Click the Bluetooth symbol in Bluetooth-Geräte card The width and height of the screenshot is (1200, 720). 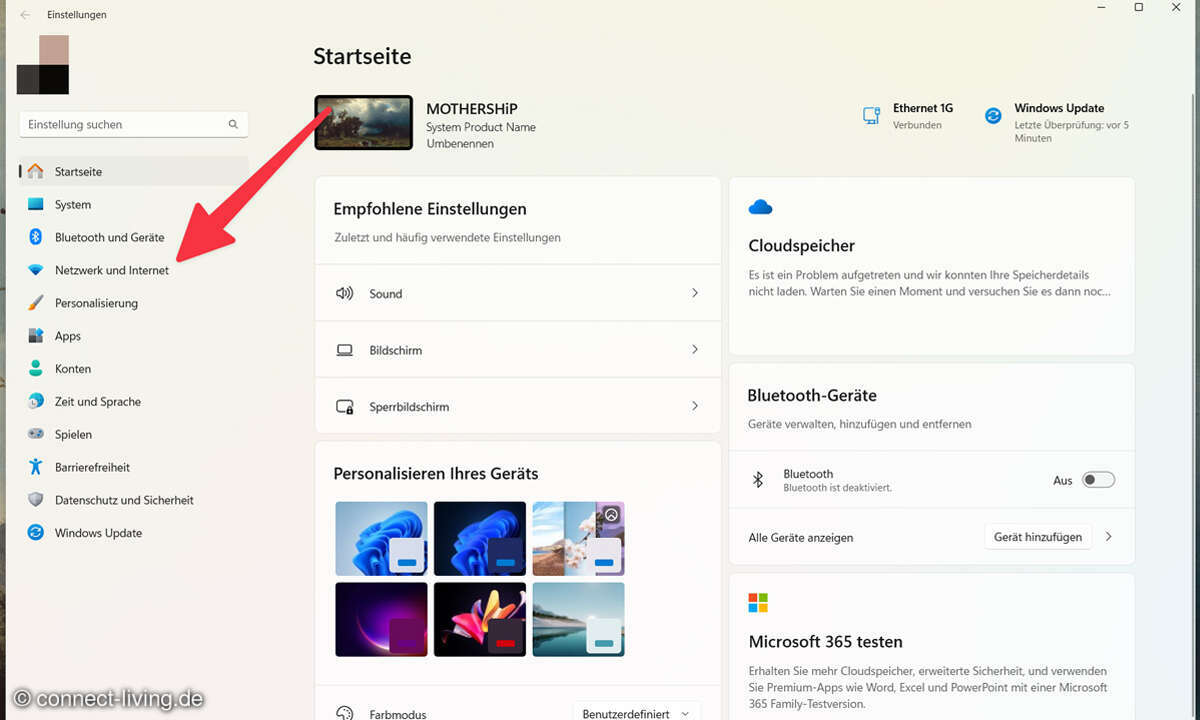758,480
